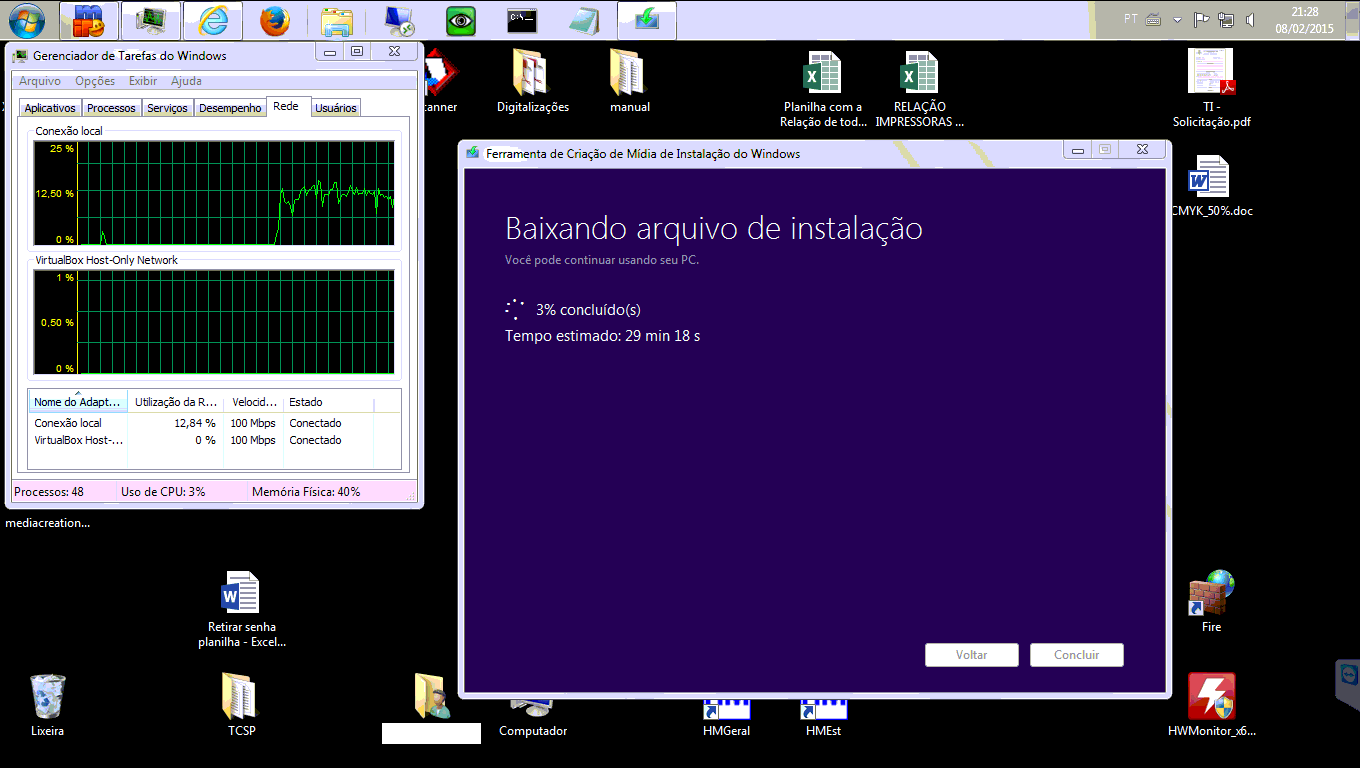The image size is (1360, 768).
Task: Sort by Utilização da Rede column
Action: pos(175,402)
